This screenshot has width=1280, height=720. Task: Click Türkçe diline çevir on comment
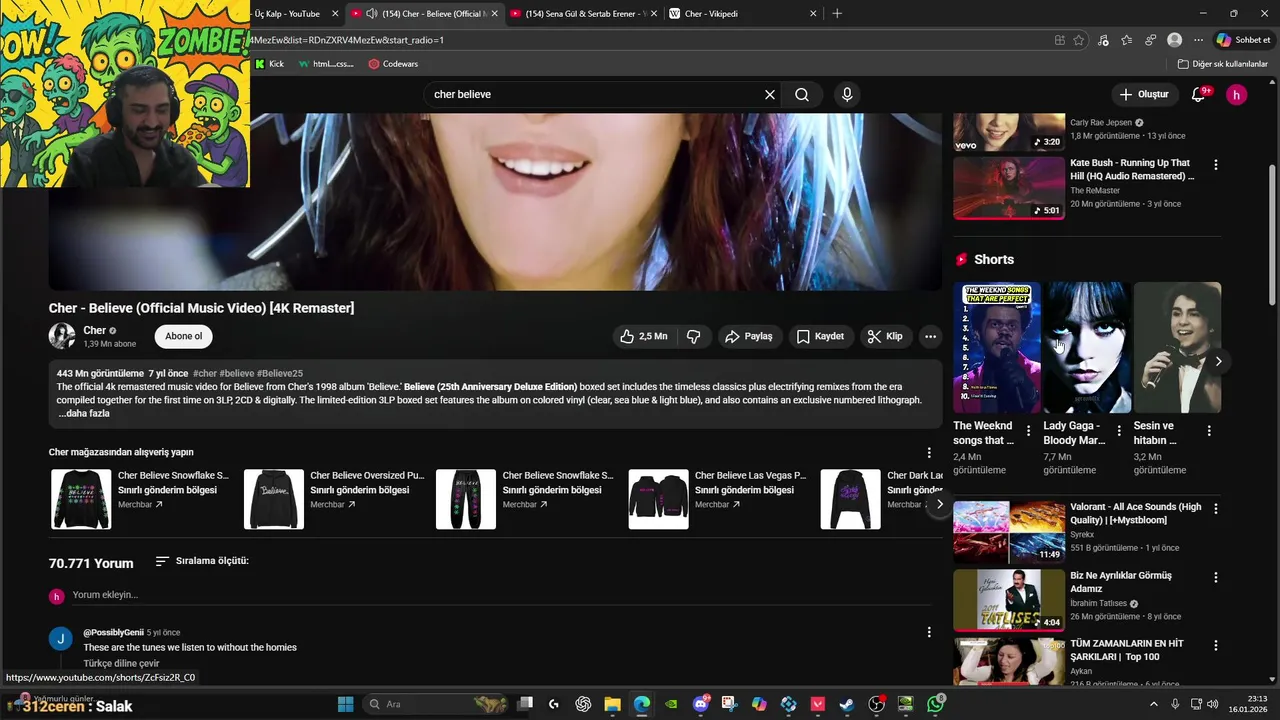click(x=121, y=664)
